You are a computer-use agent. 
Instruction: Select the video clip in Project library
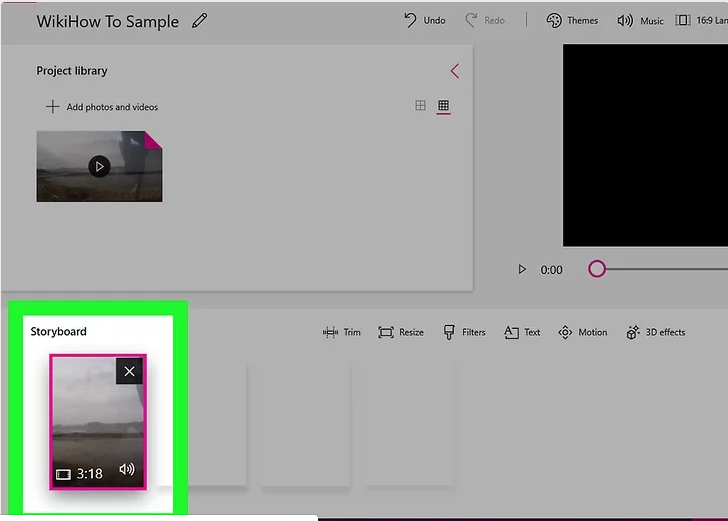99,166
